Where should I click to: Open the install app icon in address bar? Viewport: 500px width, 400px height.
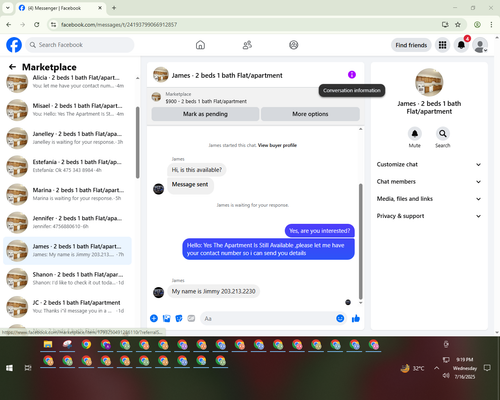tap(445, 25)
